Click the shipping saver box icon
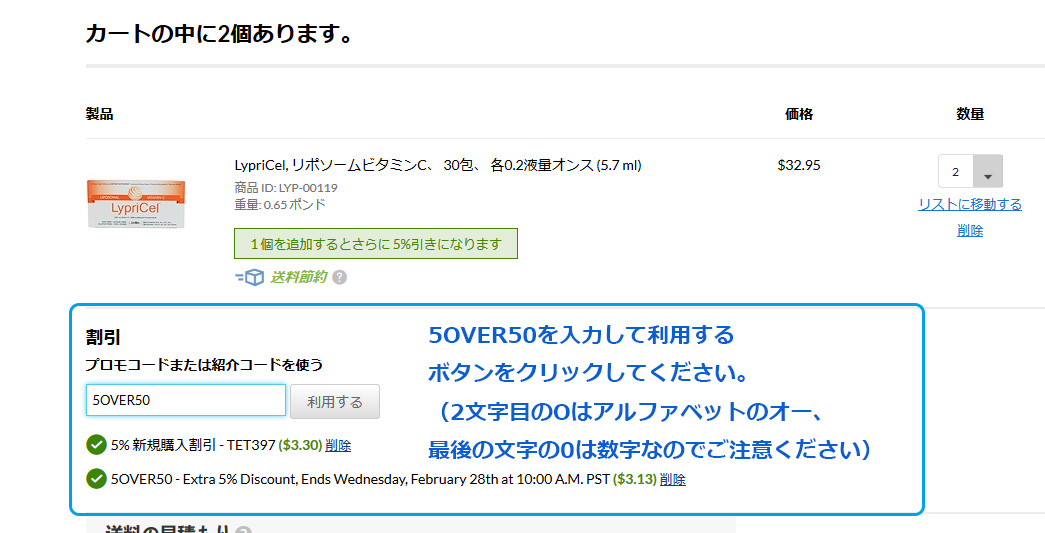The height and width of the screenshot is (533, 1045). pyautogui.click(x=249, y=277)
